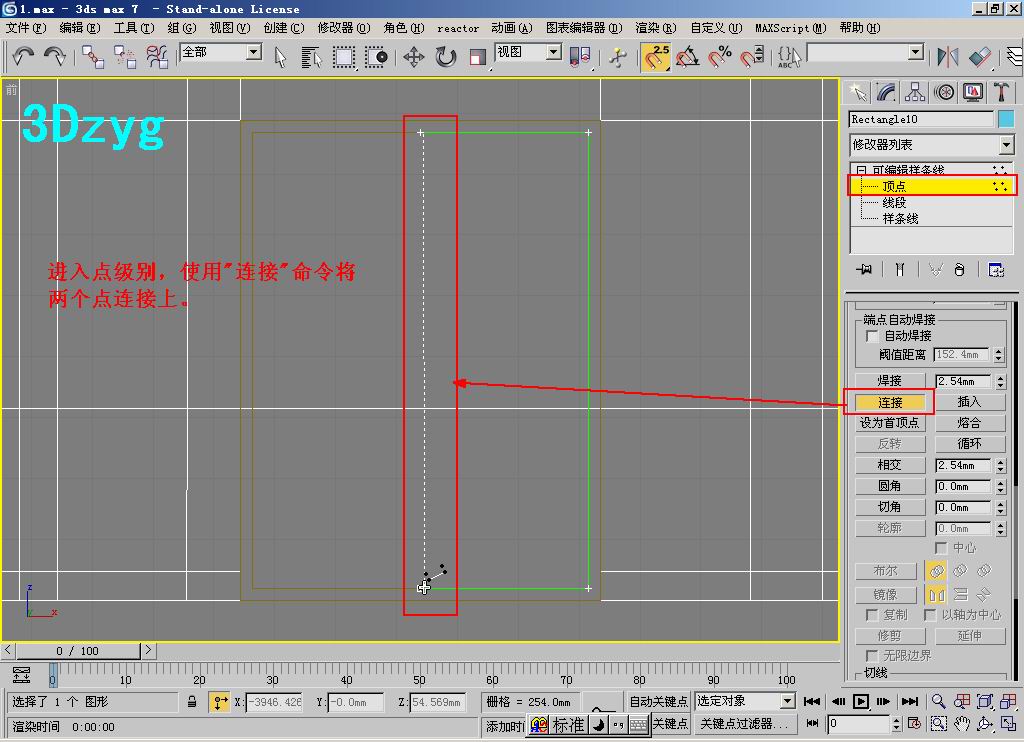Toggle the 自动关键点 auto key button
This screenshot has height=742, width=1024.
(x=657, y=701)
